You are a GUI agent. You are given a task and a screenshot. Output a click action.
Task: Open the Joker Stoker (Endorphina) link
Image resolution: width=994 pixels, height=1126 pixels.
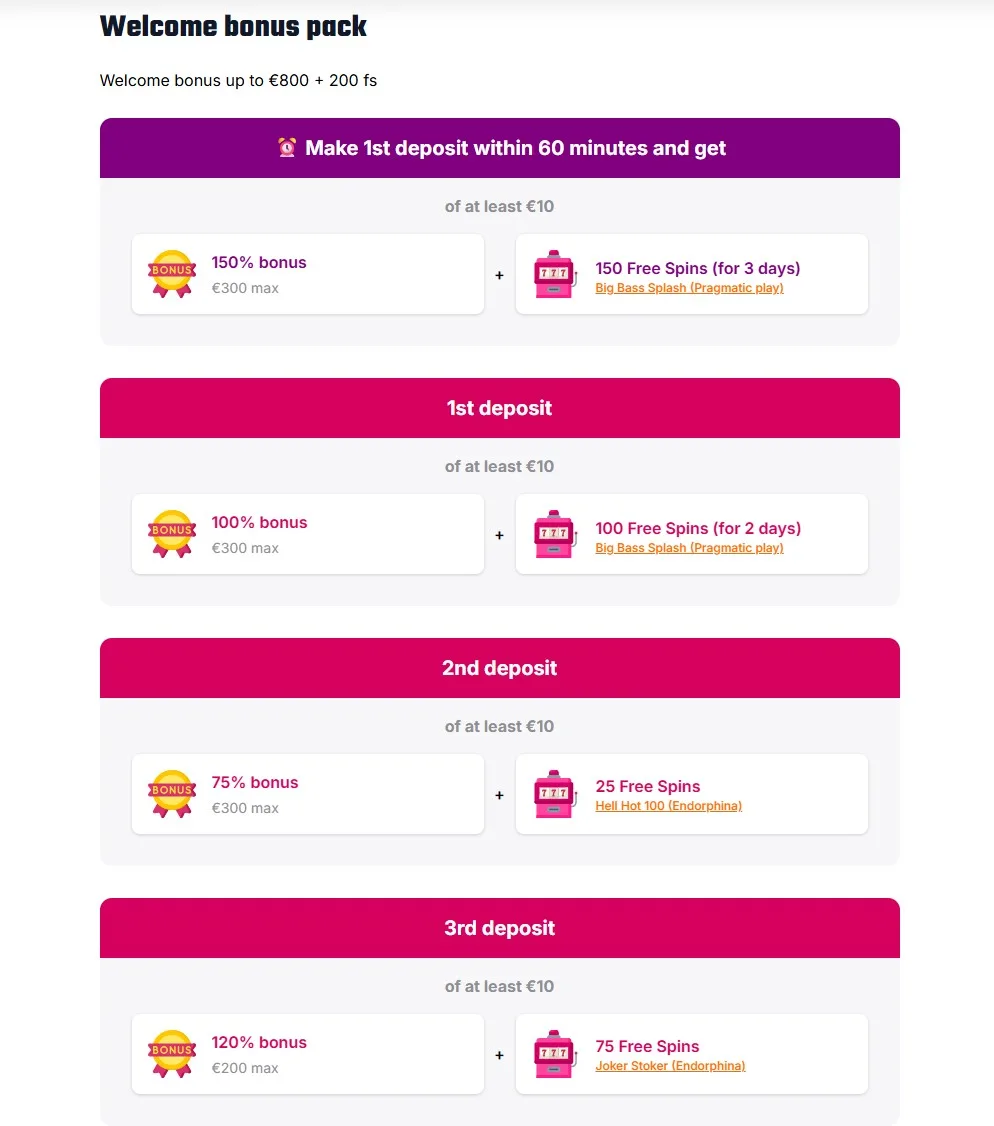[670, 1066]
